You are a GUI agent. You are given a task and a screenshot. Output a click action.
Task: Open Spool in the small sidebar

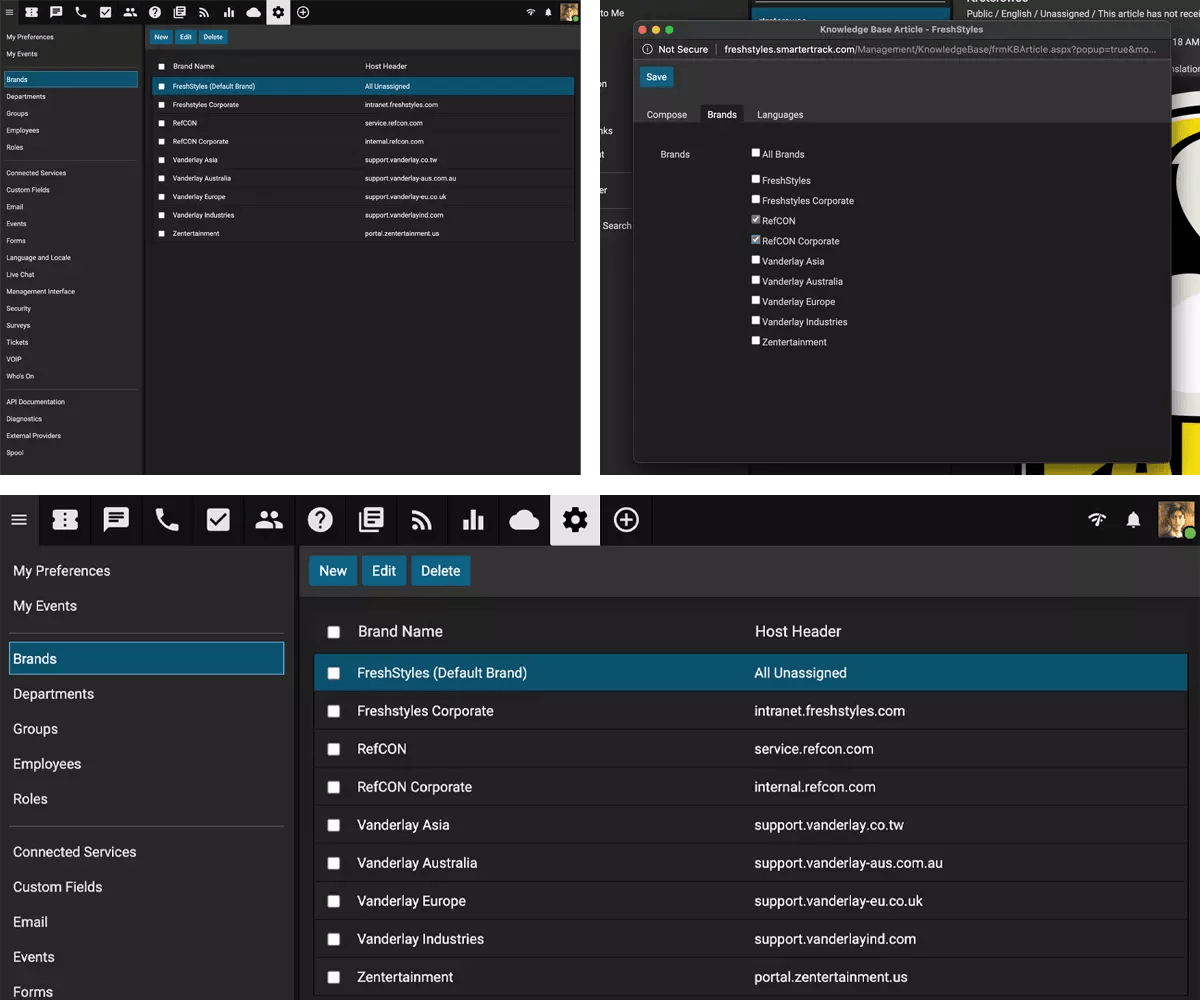(x=15, y=453)
